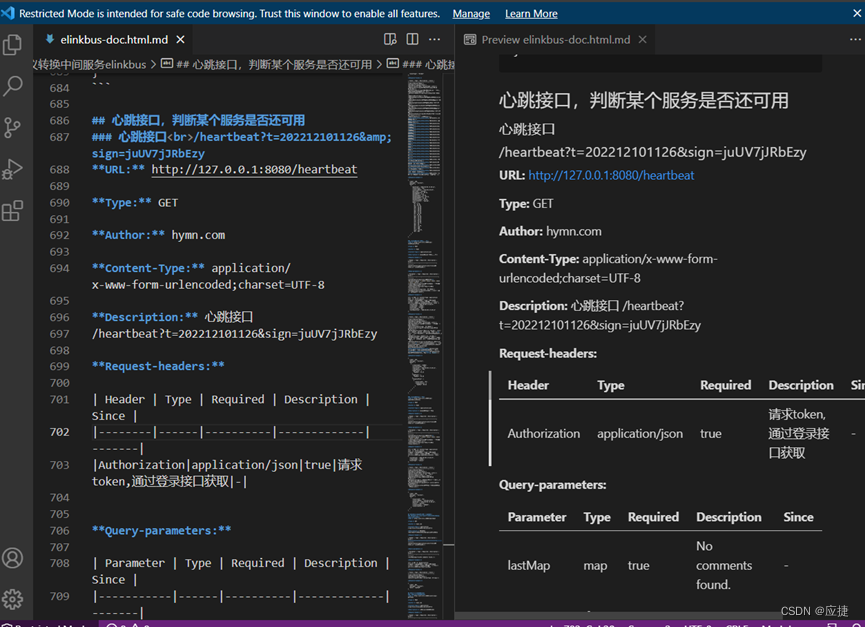Image resolution: width=865 pixels, height=627 pixels.
Task: Click the editor's vertical scrollbar marker
Action: [x=448, y=545]
